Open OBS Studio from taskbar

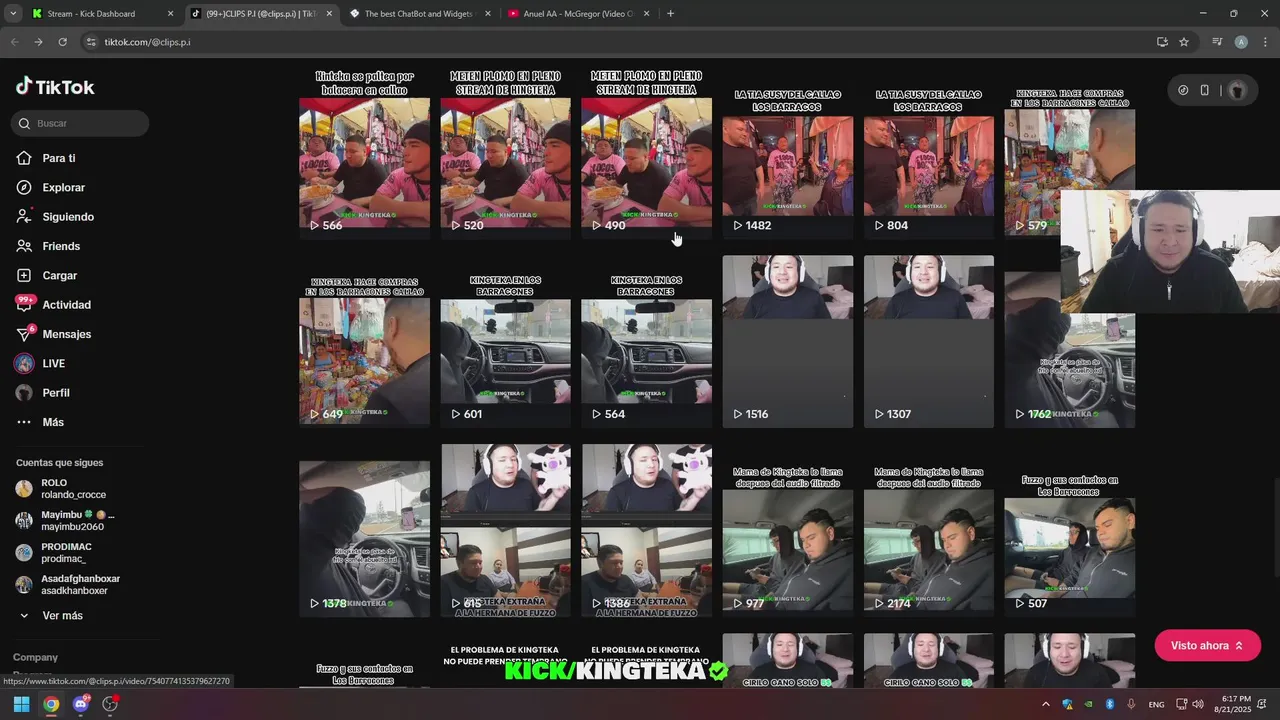point(110,704)
